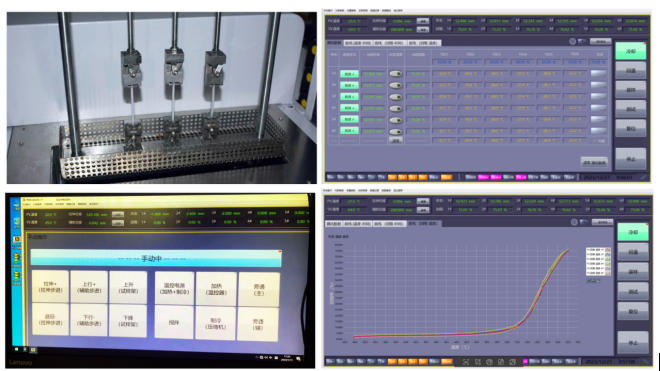Switch to third tab in table window

[x=389, y=43]
